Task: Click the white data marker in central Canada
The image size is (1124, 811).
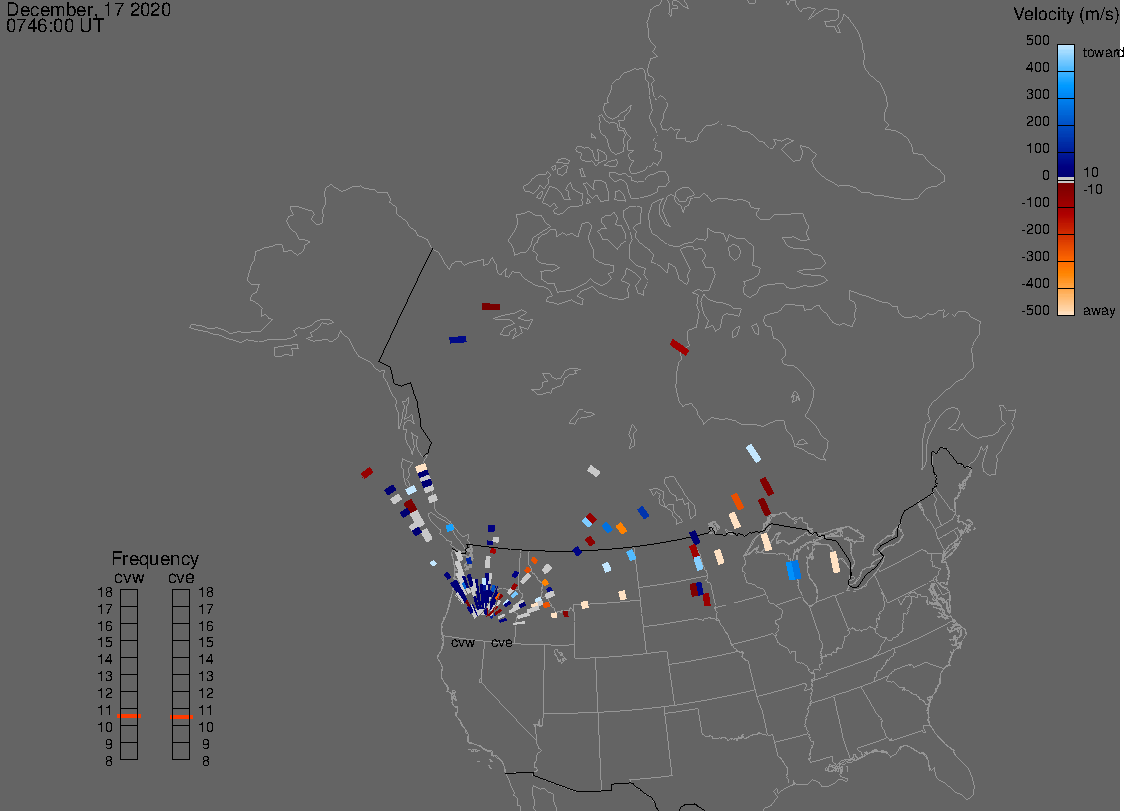Action: (594, 471)
